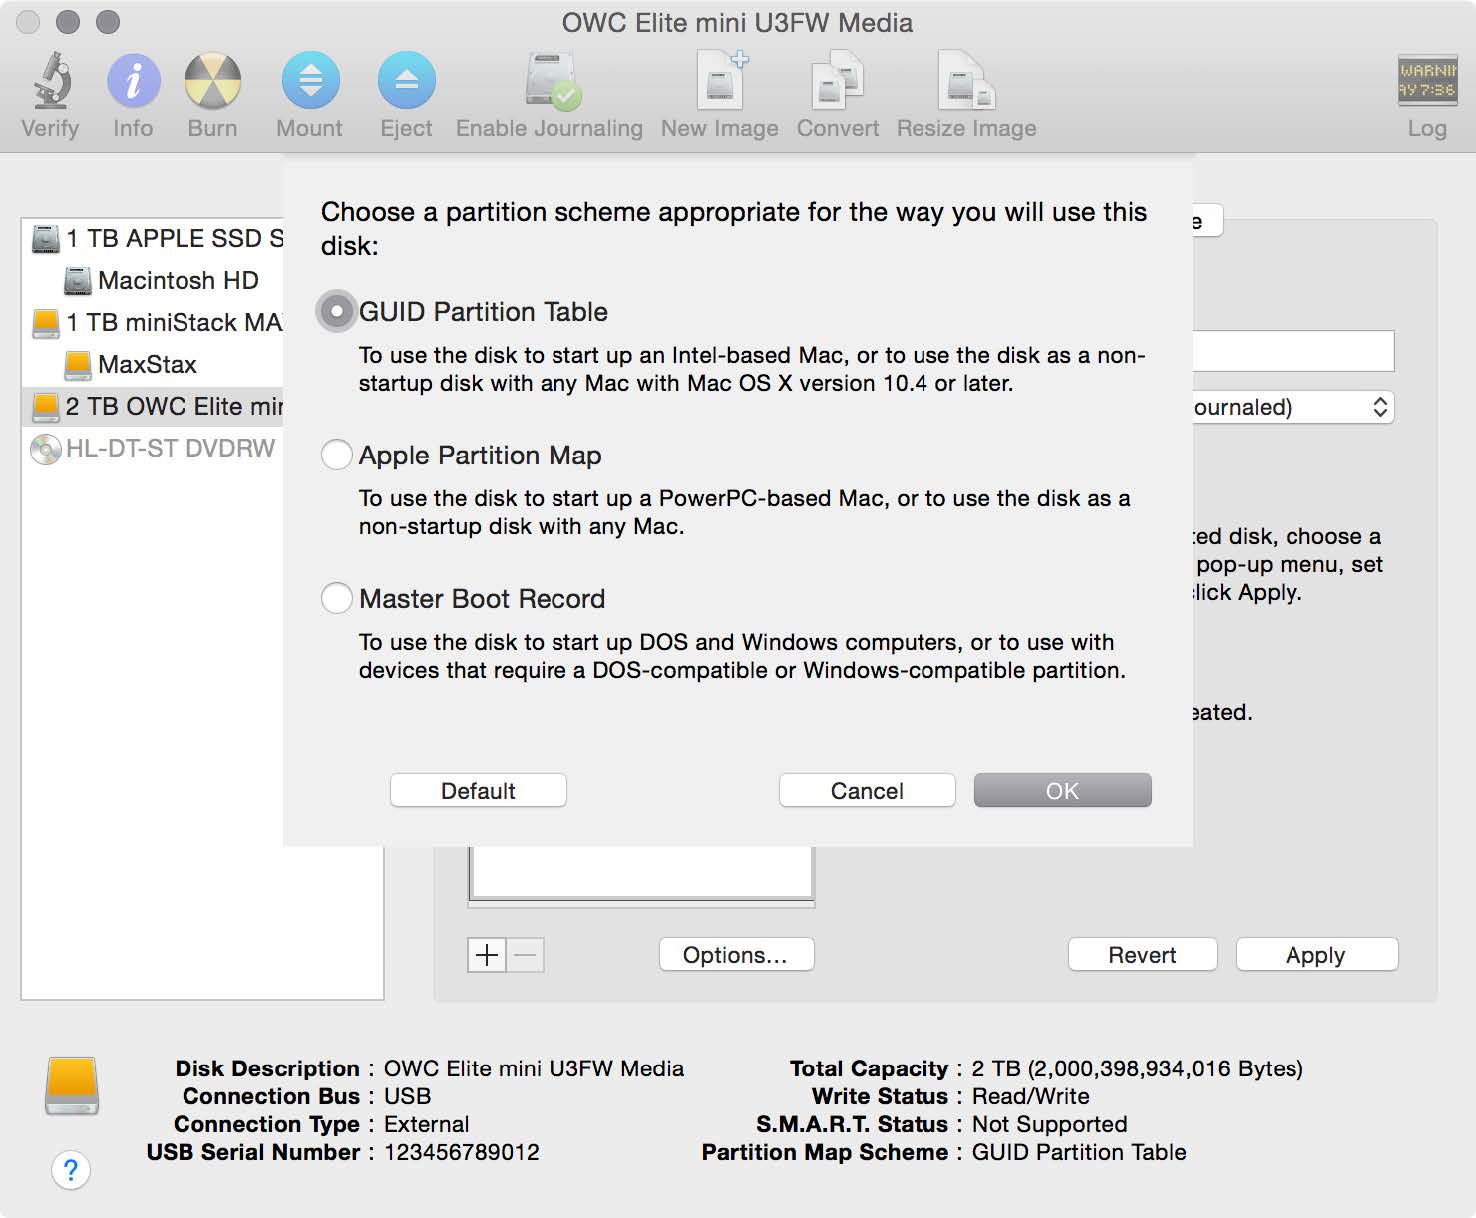
Task: Click the add partition plus button
Action: (x=486, y=955)
